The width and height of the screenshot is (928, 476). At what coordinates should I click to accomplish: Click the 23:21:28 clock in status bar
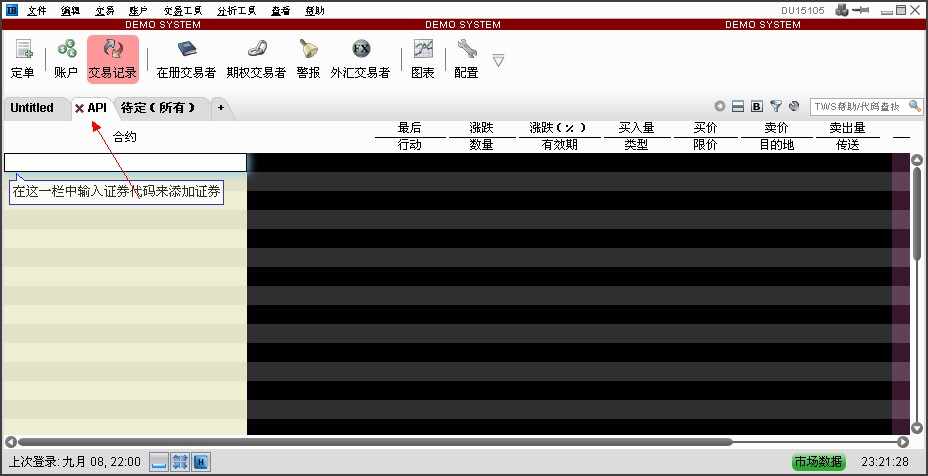pyautogui.click(x=885, y=462)
